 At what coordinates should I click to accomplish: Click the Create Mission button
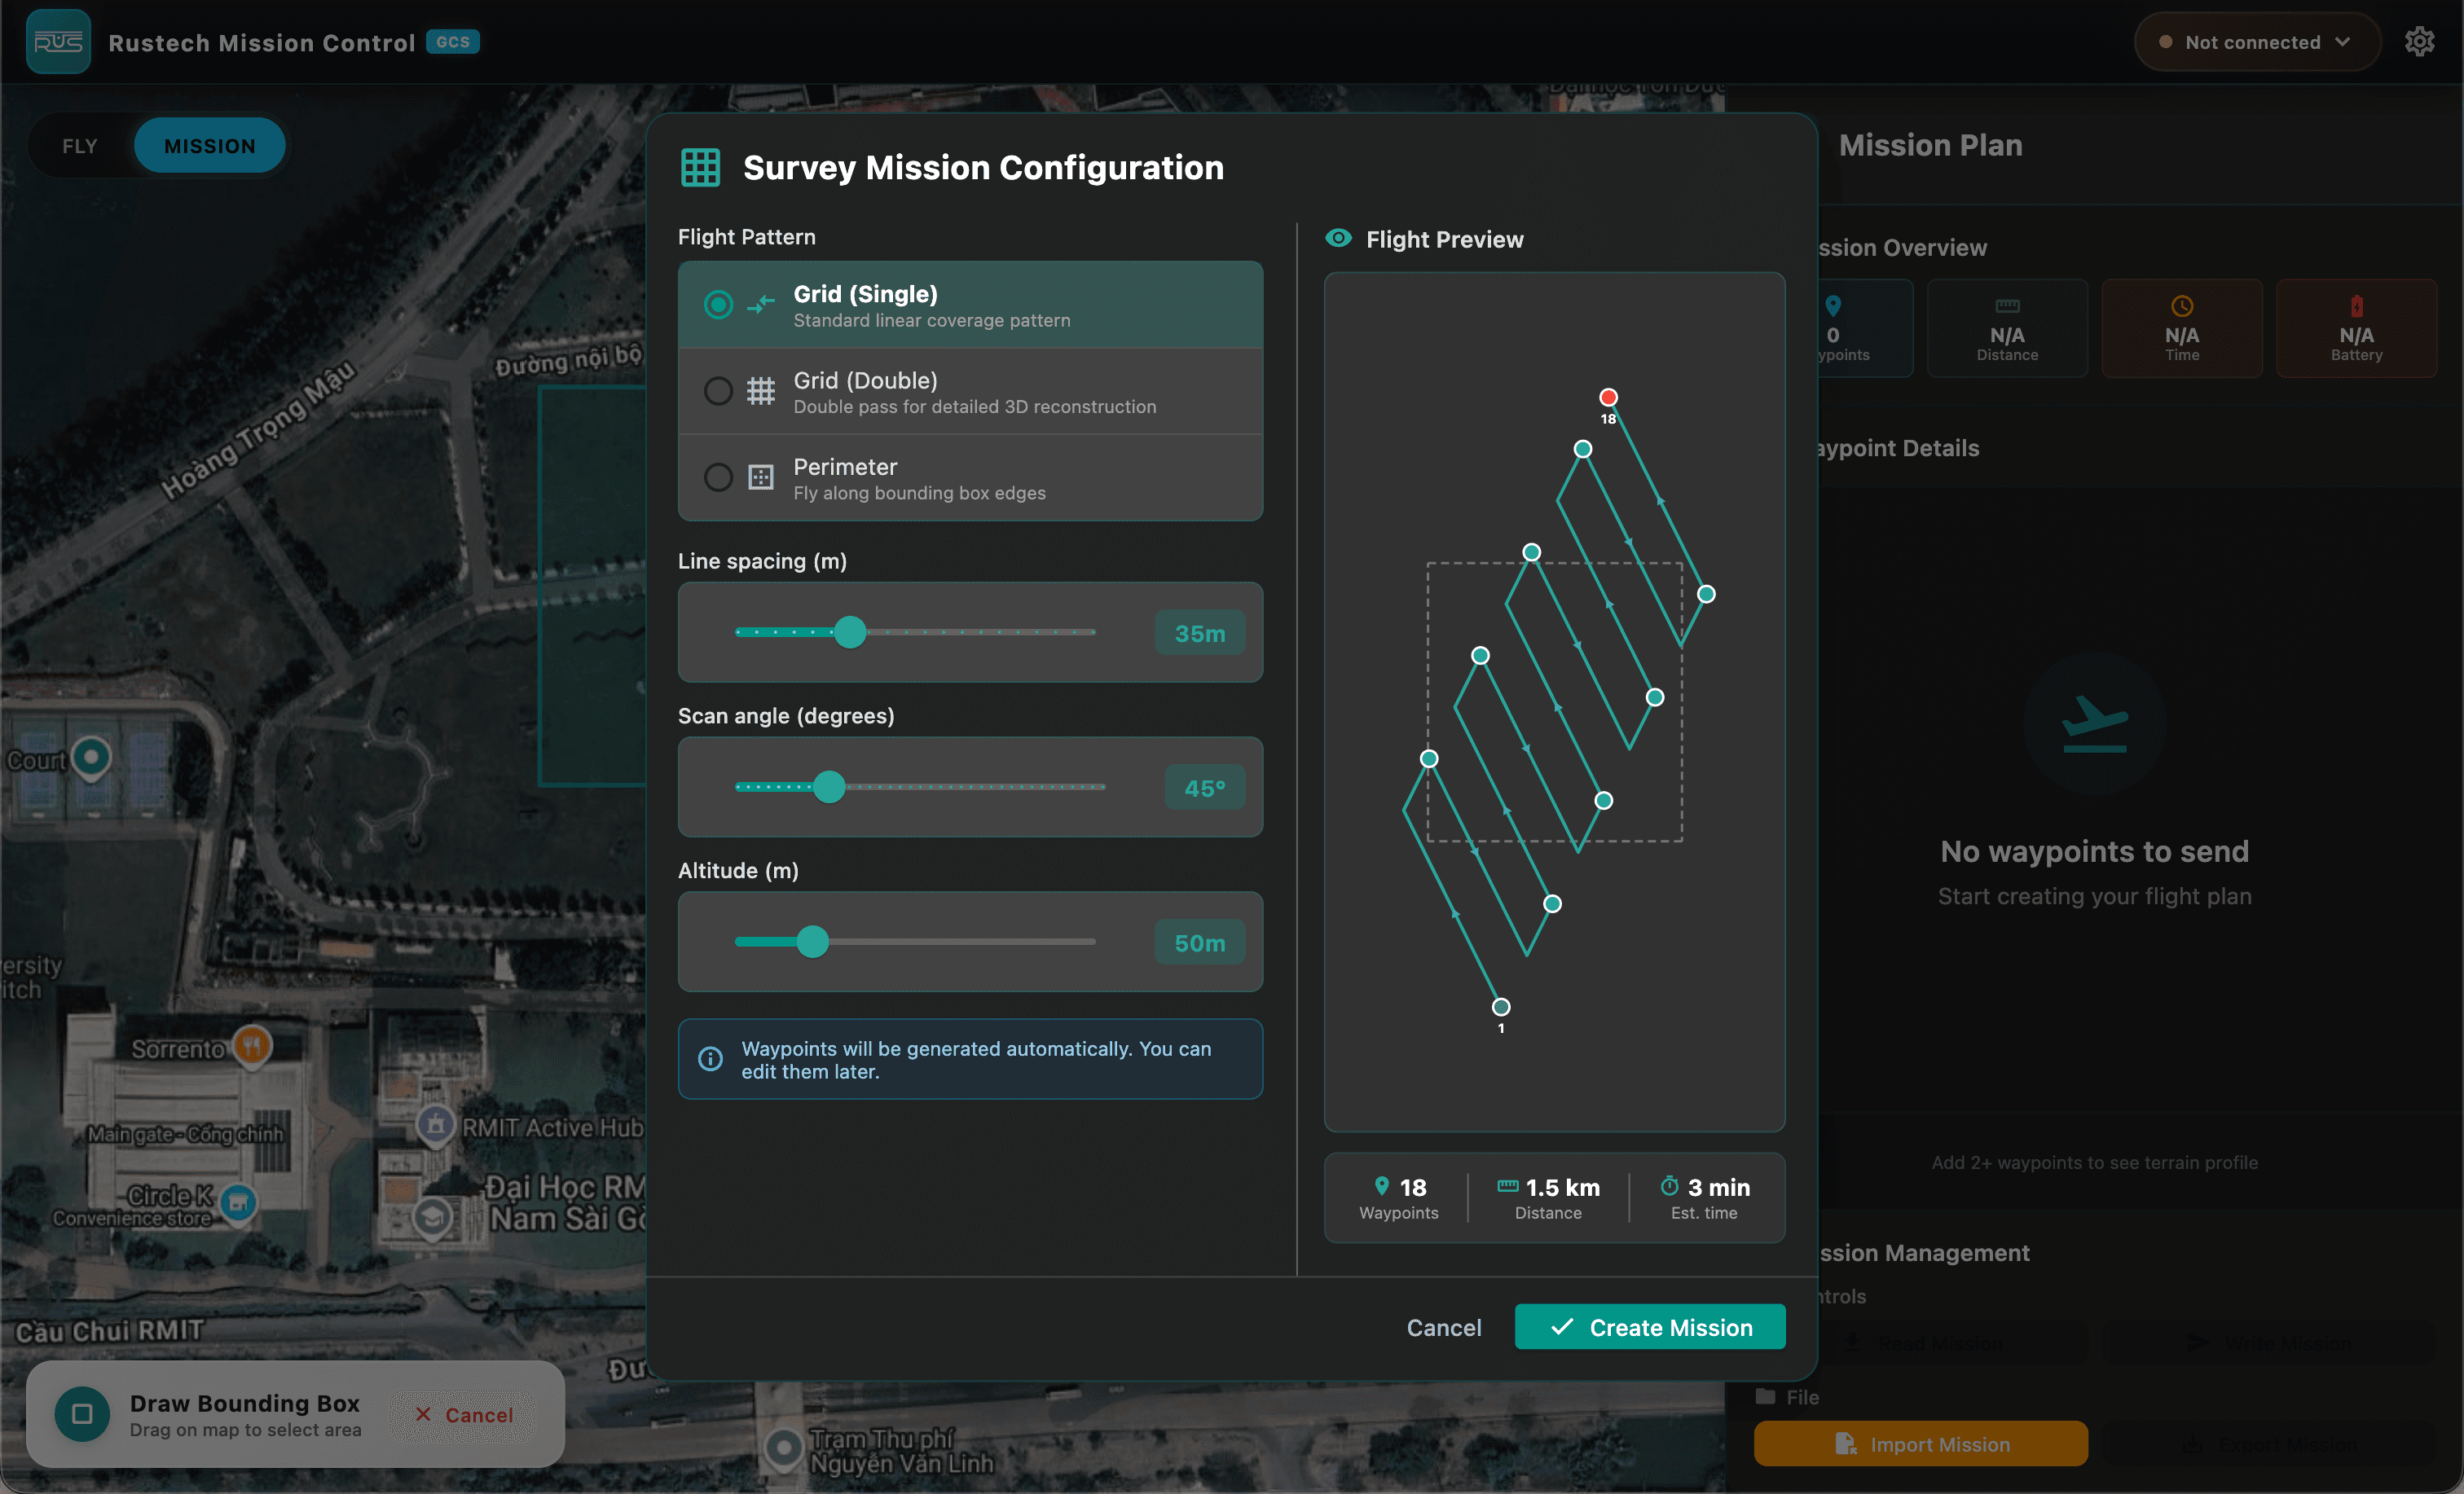pyautogui.click(x=1650, y=1327)
